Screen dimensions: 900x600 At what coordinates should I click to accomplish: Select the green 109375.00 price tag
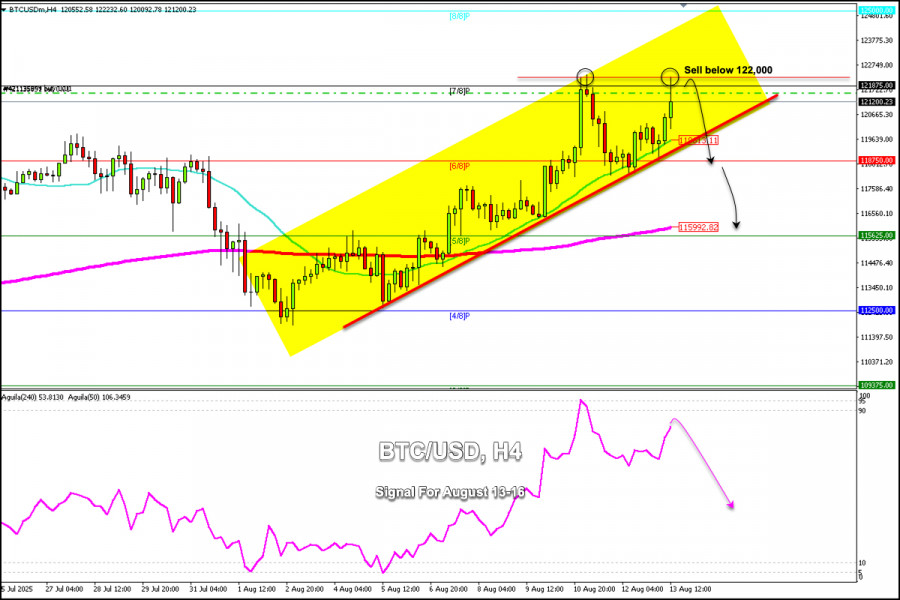[x=876, y=385]
